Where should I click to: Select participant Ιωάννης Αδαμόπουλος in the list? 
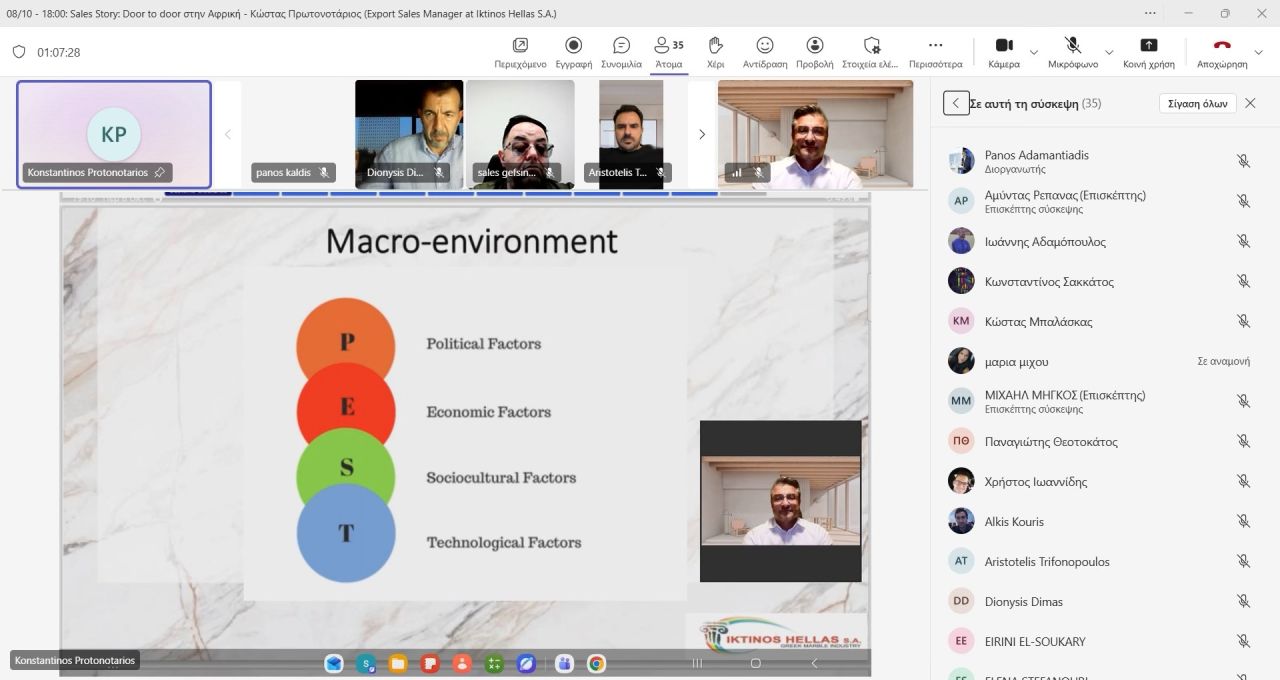tap(1100, 241)
